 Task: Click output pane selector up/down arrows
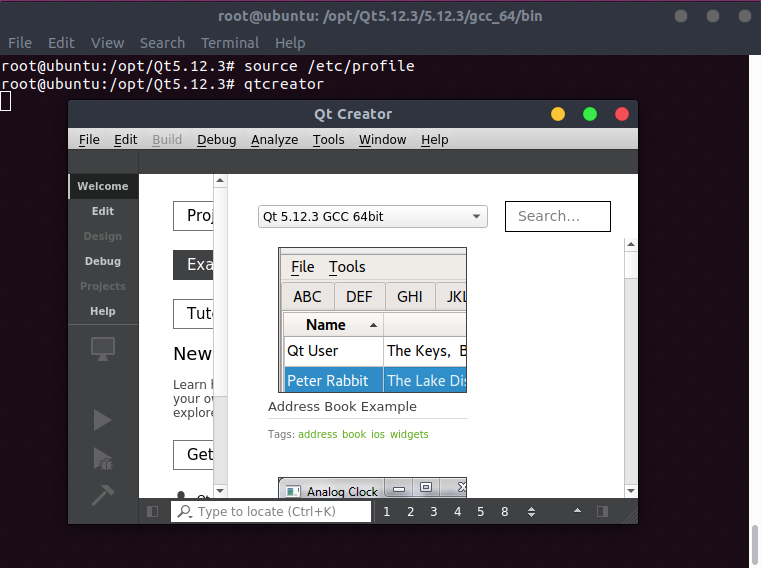[x=531, y=512]
